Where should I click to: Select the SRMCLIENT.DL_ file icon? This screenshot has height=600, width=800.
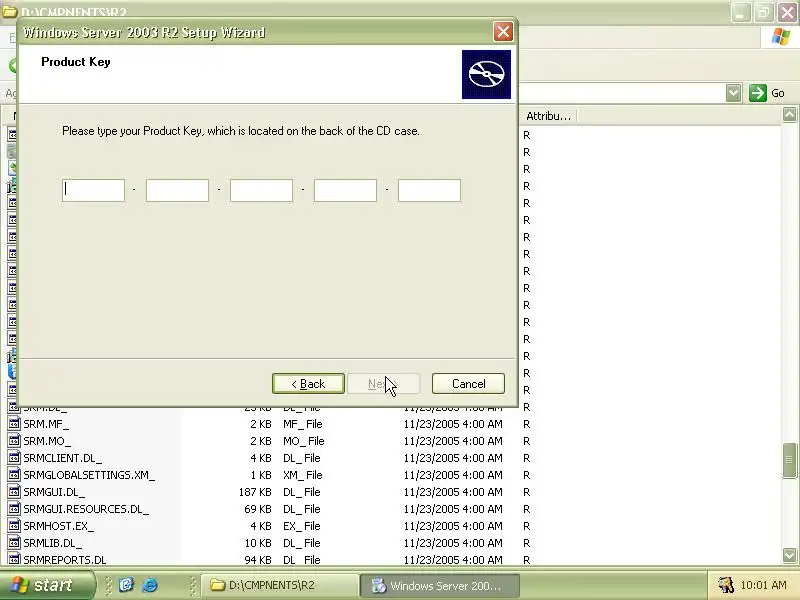coord(14,458)
